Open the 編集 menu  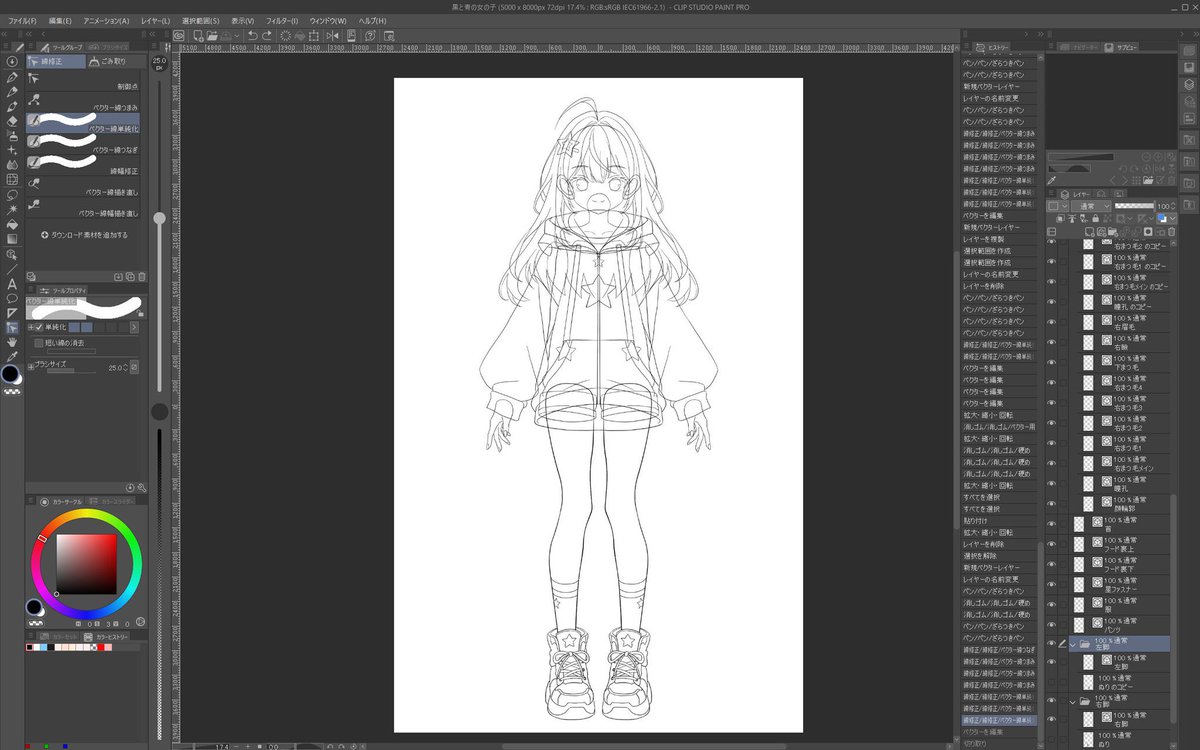(x=60, y=20)
